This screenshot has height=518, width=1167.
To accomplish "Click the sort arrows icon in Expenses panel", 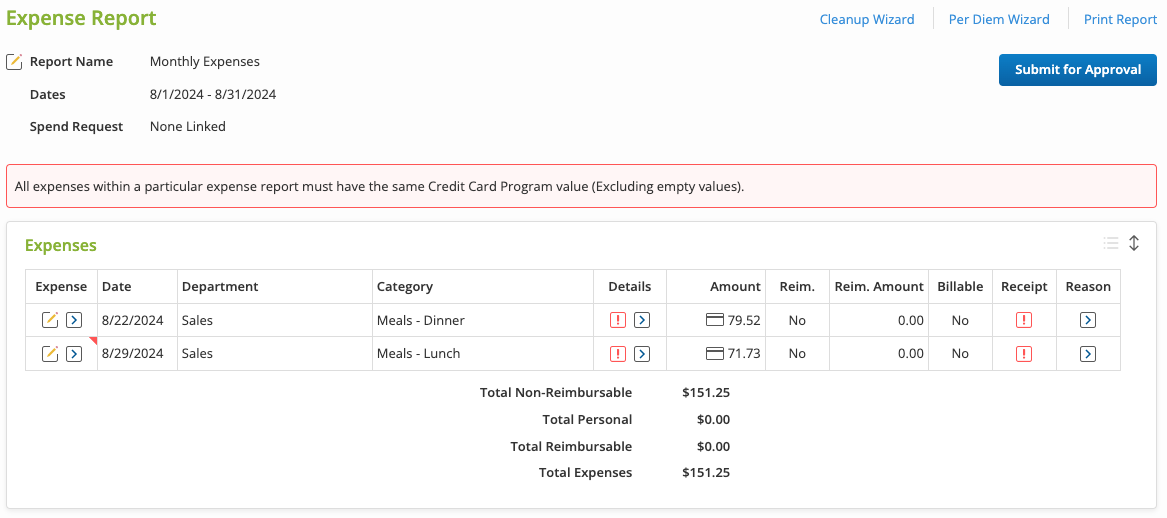I will click(1134, 243).
